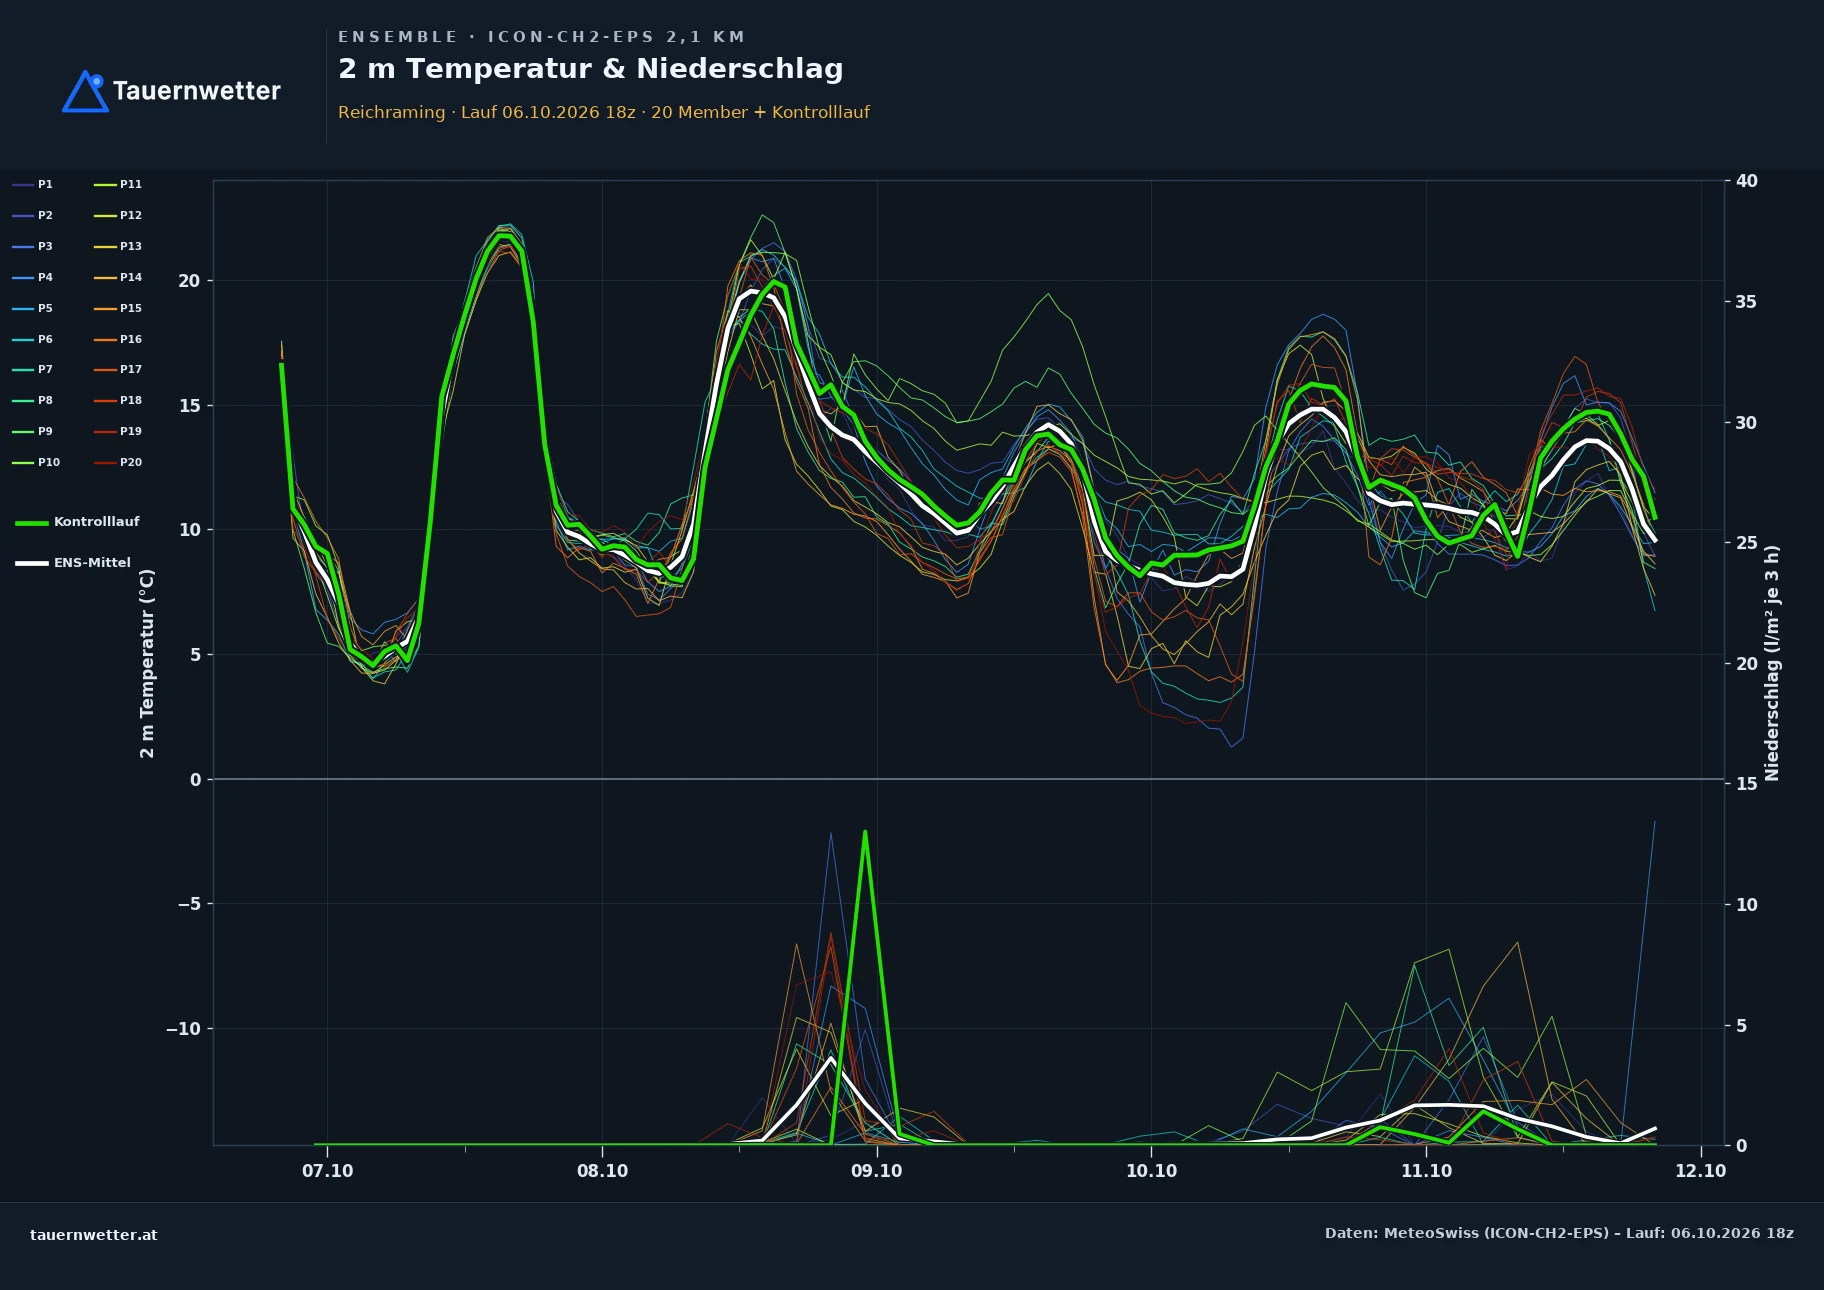Toggle the P1 legend entry

pyautogui.click(x=33, y=185)
